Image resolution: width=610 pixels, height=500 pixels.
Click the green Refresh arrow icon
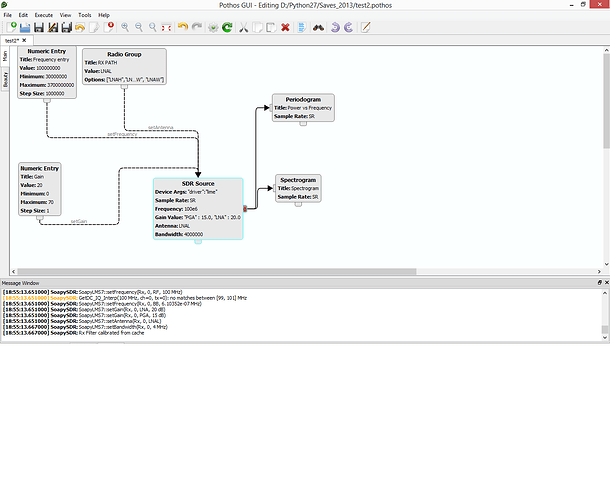[x=227, y=27]
